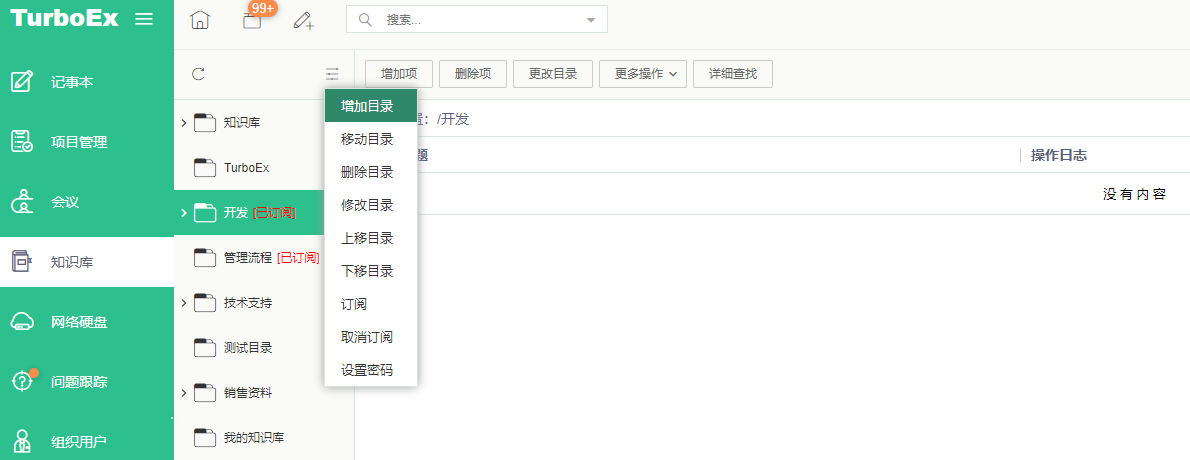Viewport: 1190px width, 460px height.
Task: Choose 订阅 from the popup menu
Action: [x=371, y=304]
